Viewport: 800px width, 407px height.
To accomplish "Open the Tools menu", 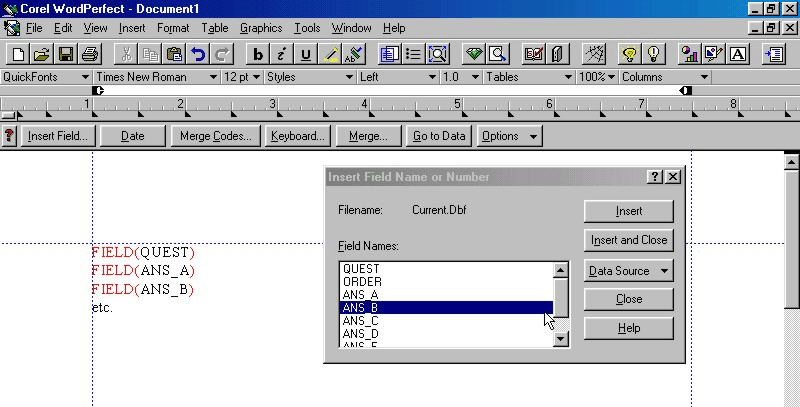I will click(x=307, y=28).
